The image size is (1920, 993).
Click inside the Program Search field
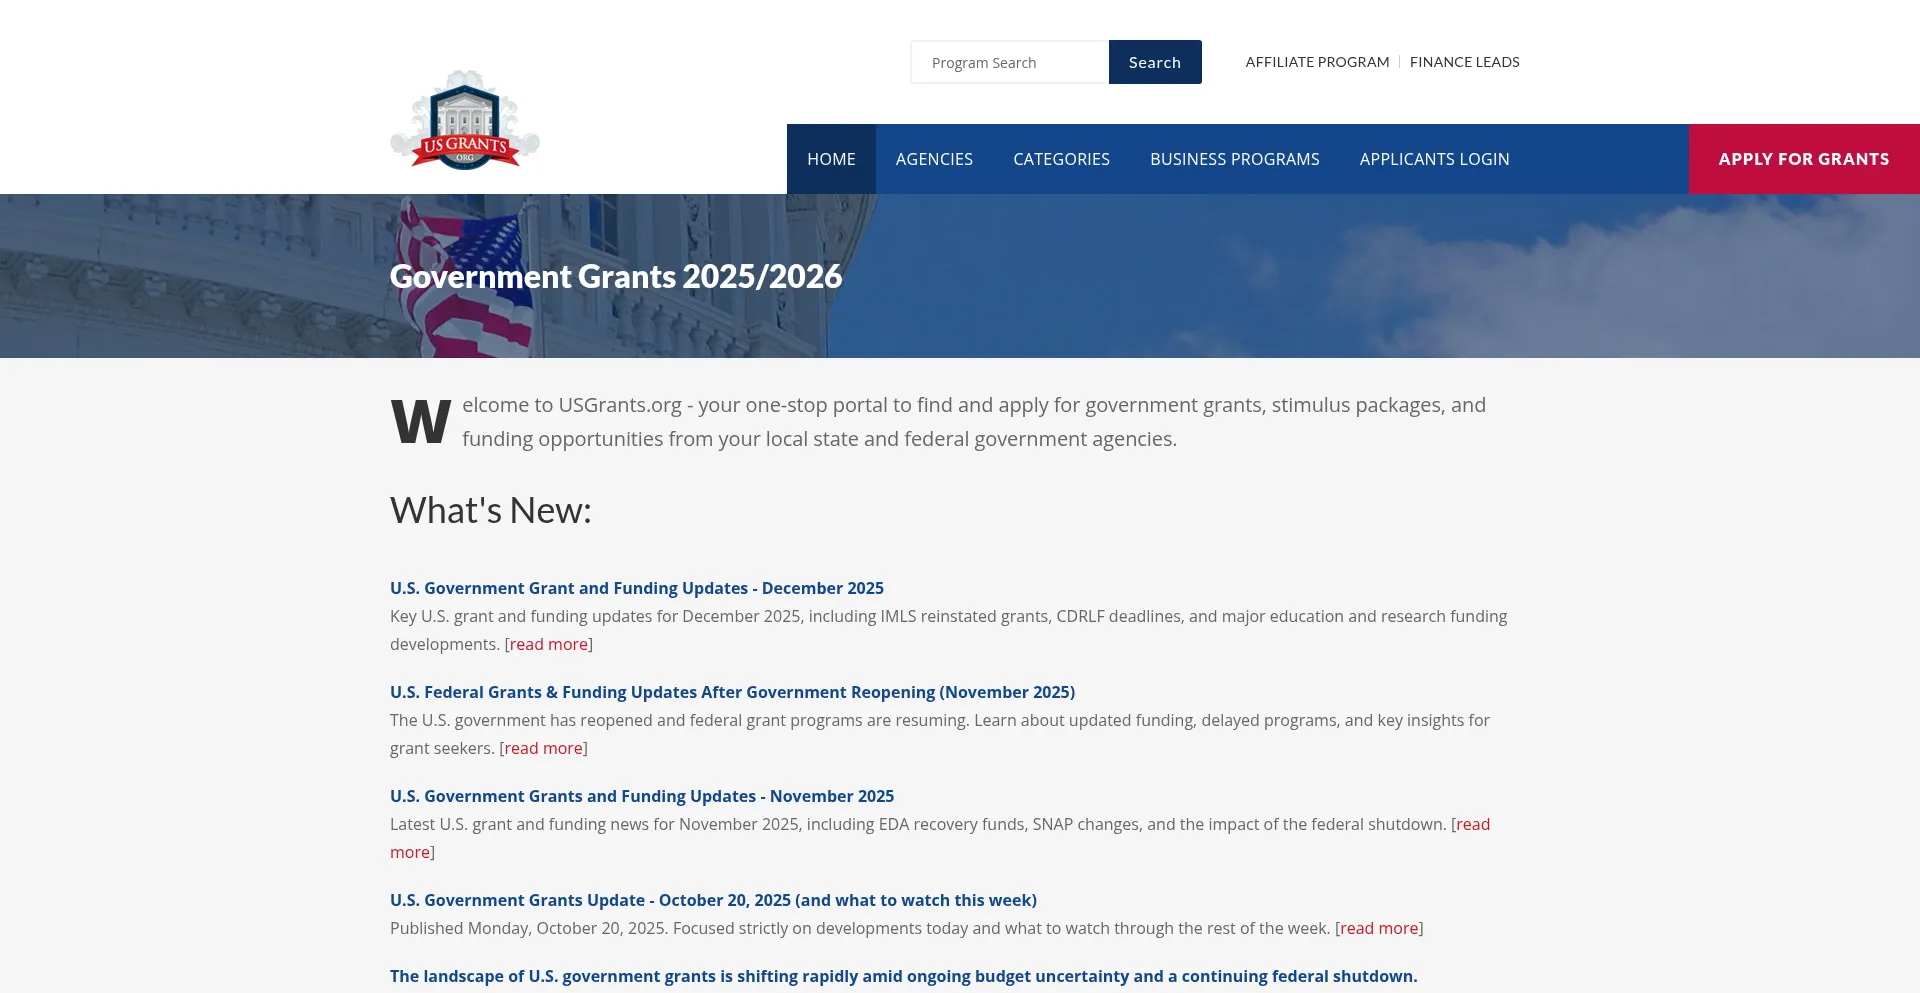(1009, 62)
